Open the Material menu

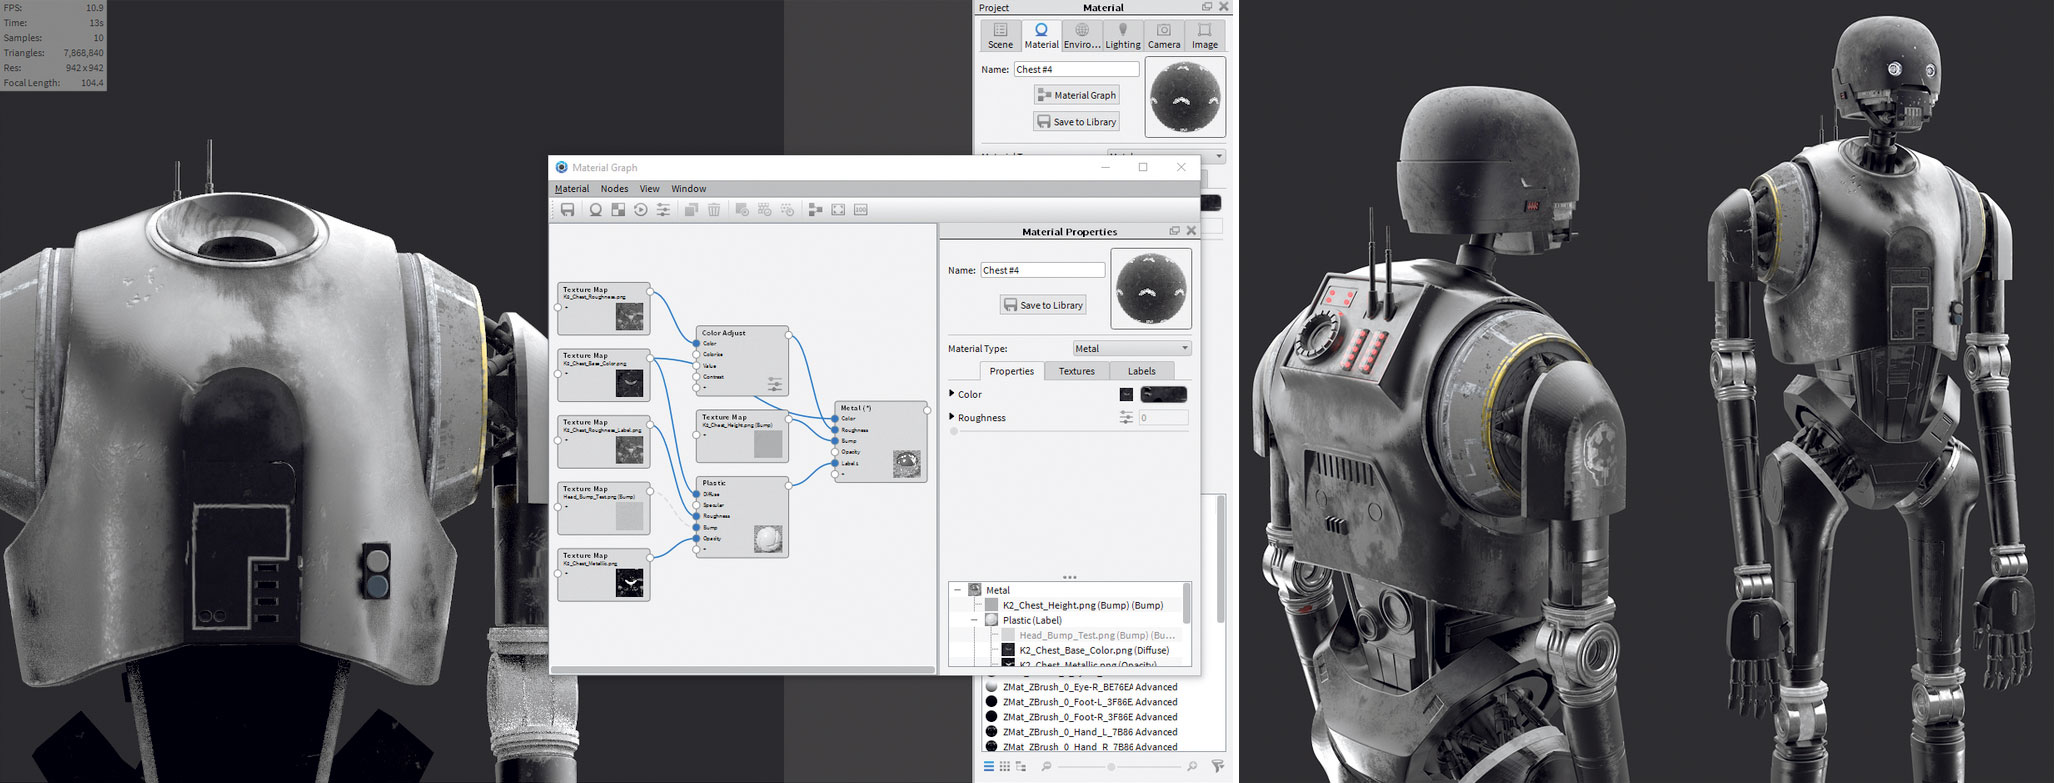click(x=572, y=189)
